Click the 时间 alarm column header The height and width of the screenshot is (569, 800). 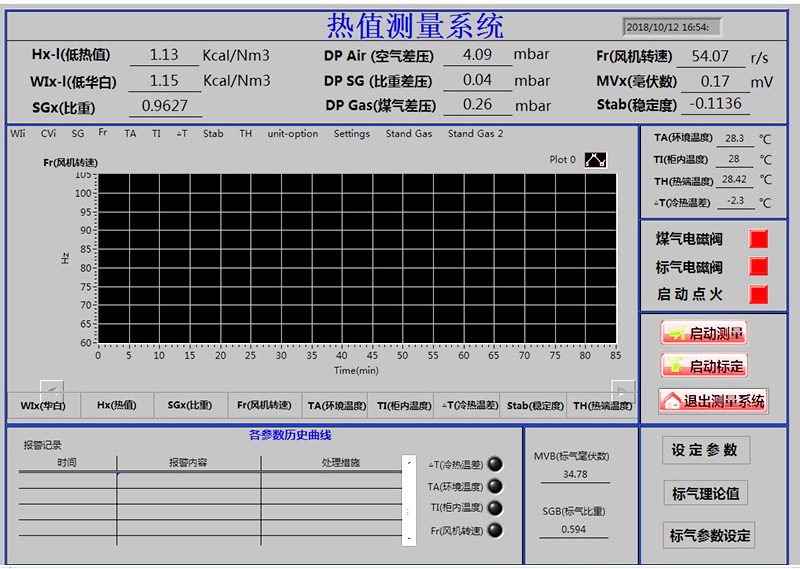pyautogui.click(x=67, y=462)
